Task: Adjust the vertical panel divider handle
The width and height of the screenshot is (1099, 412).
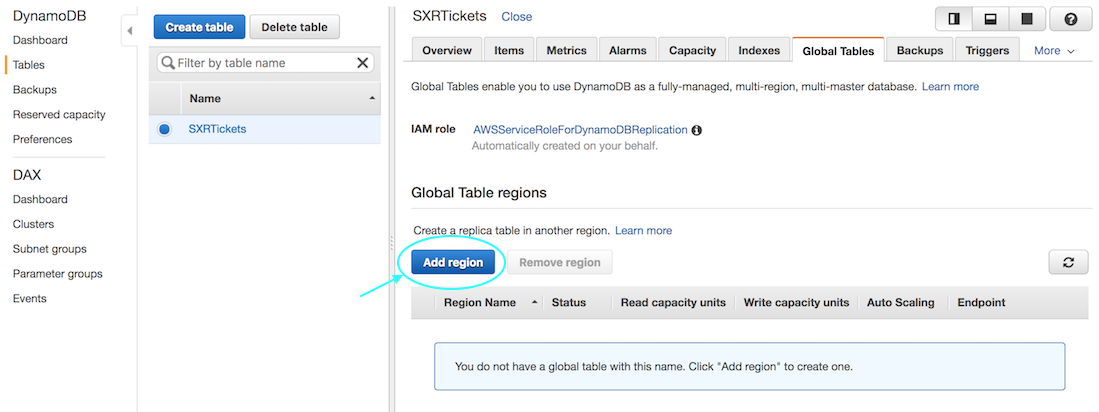Action: [391, 242]
